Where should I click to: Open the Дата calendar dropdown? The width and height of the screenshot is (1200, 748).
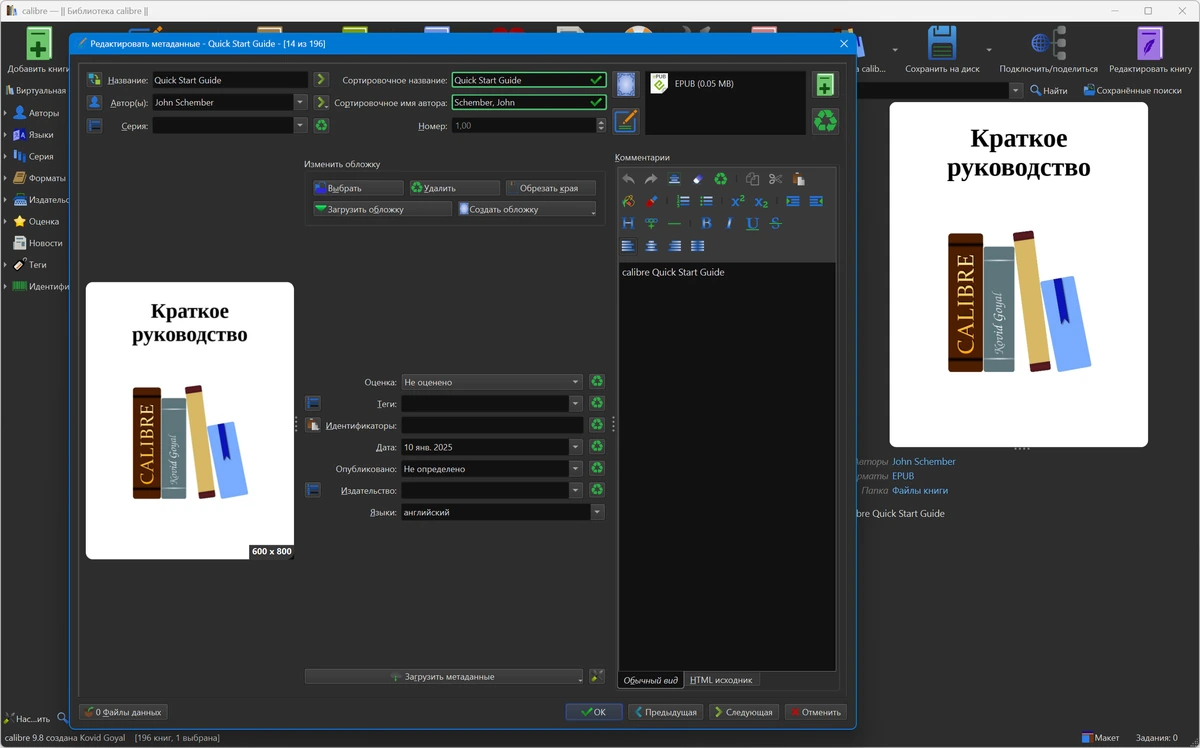(x=576, y=447)
